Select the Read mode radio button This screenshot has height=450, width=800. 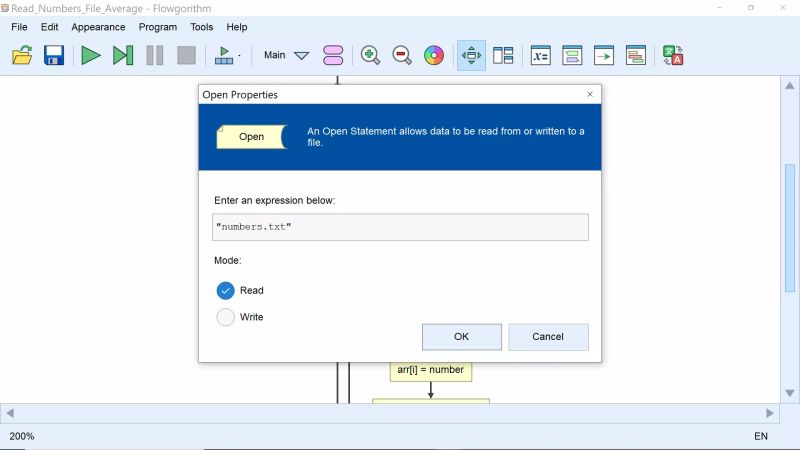(x=226, y=290)
